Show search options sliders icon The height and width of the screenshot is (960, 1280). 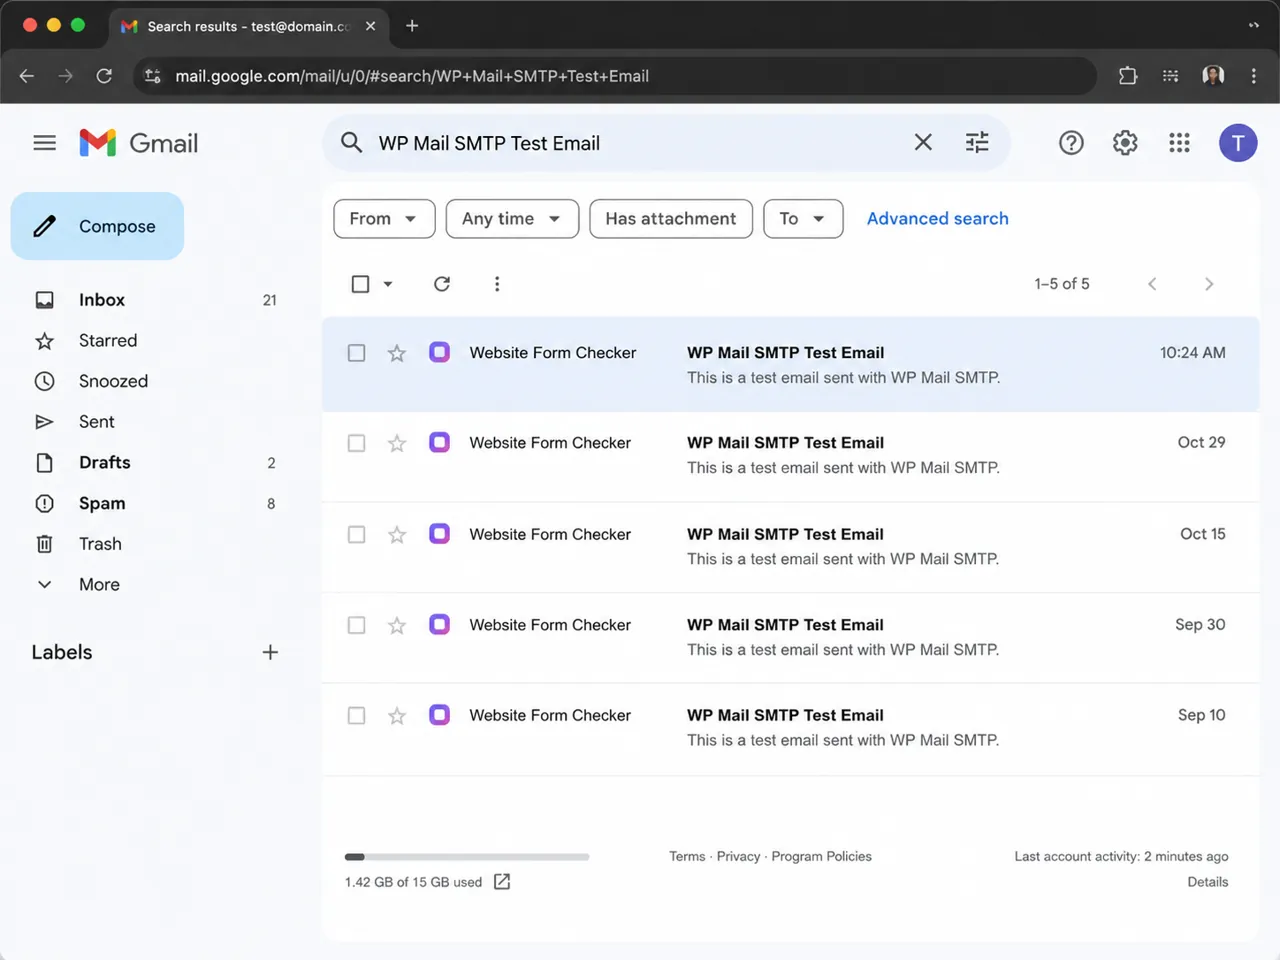tap(977, 143)
